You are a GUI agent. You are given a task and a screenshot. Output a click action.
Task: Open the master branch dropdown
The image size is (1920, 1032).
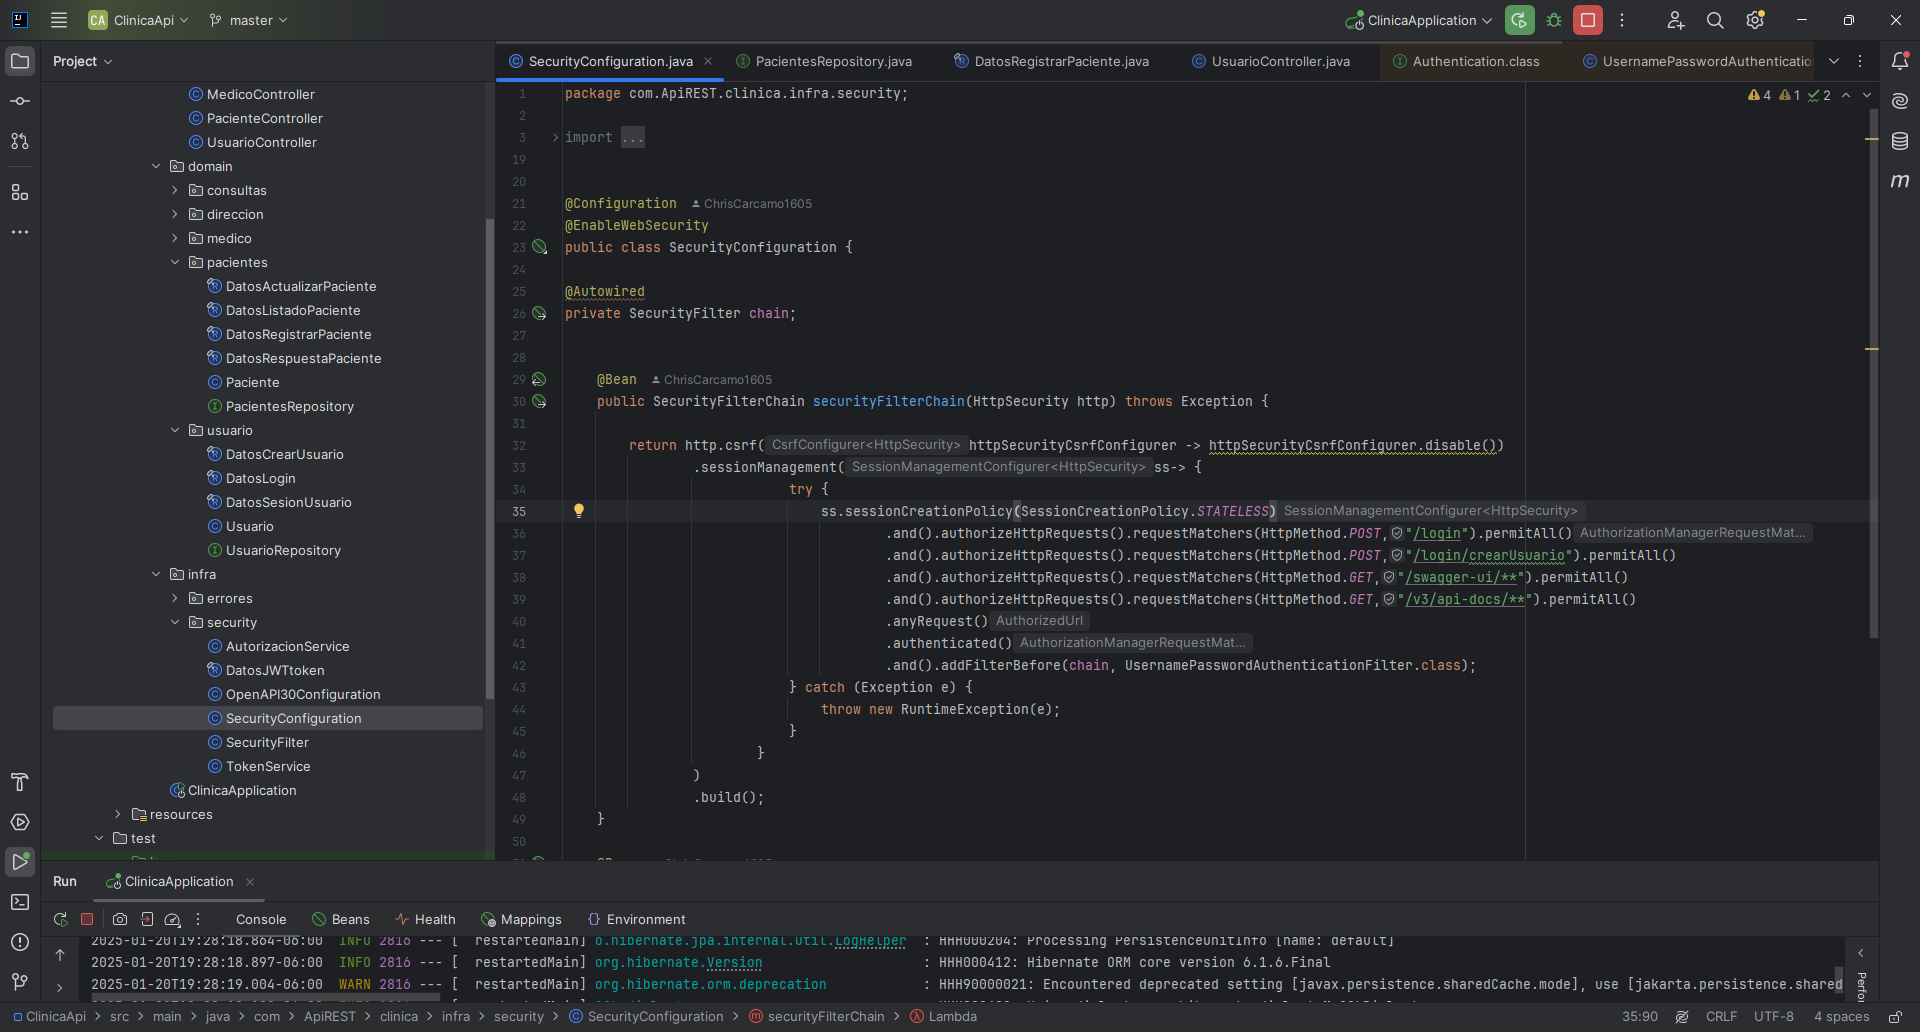248,20
